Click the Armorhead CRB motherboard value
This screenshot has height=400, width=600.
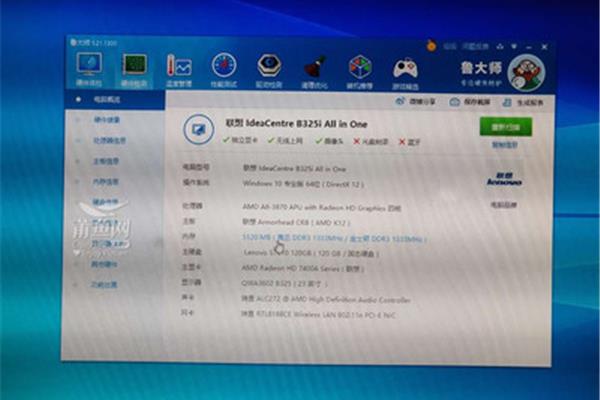tap(296, 222)
